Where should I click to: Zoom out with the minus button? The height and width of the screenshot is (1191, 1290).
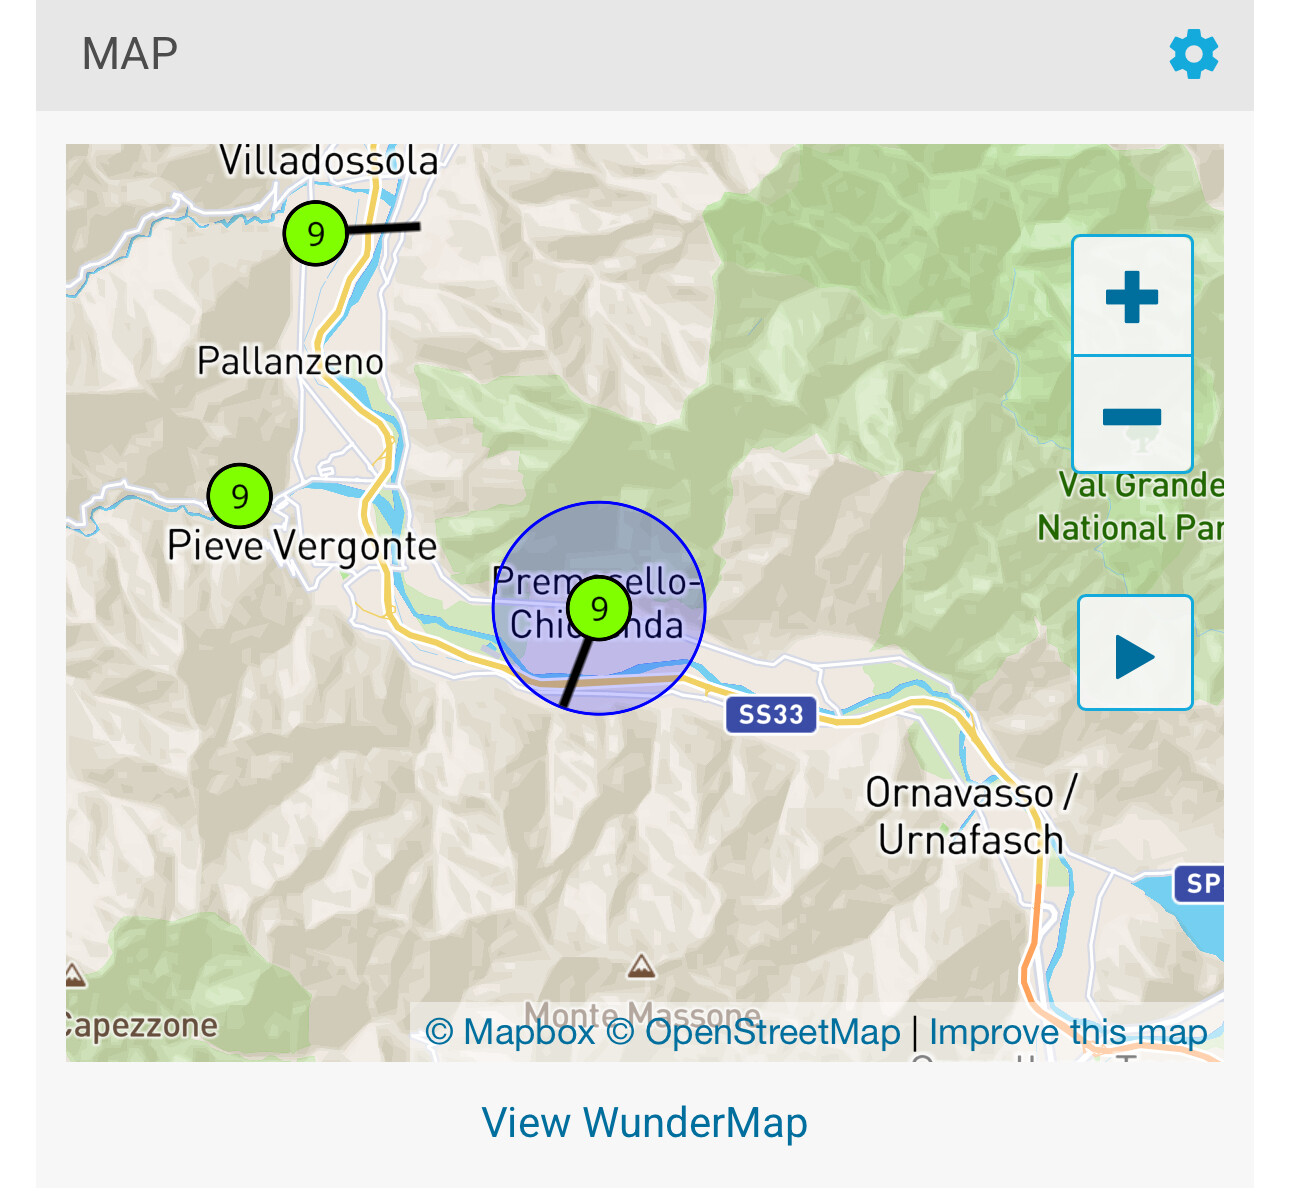1132,414
